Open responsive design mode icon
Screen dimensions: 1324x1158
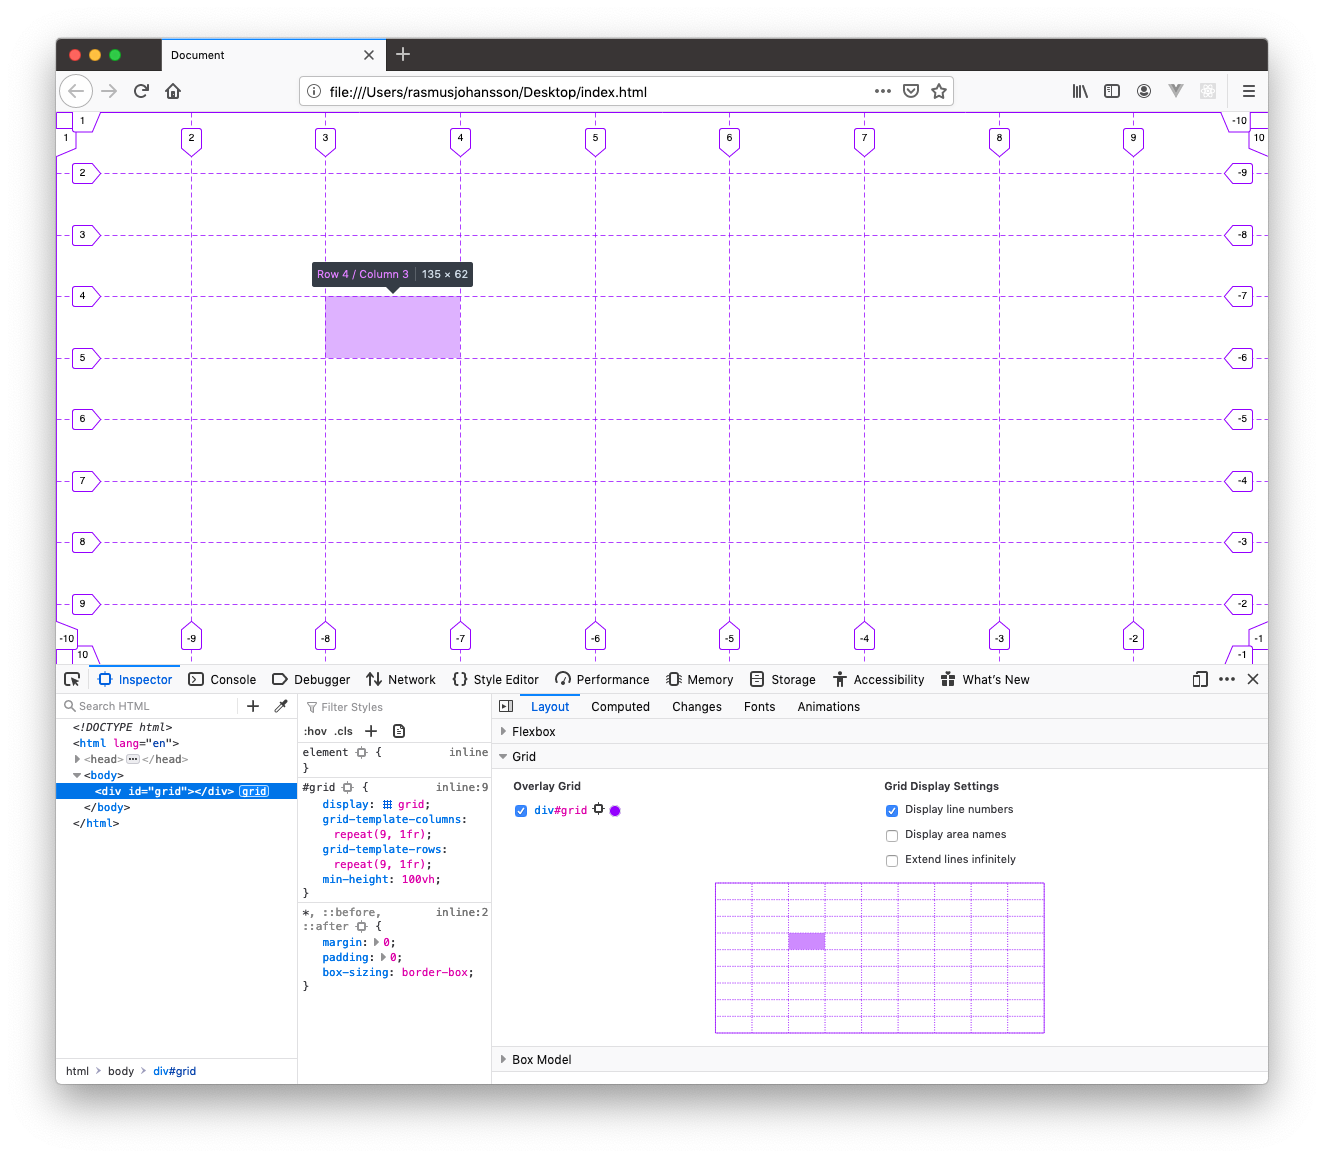point(1200,680)
